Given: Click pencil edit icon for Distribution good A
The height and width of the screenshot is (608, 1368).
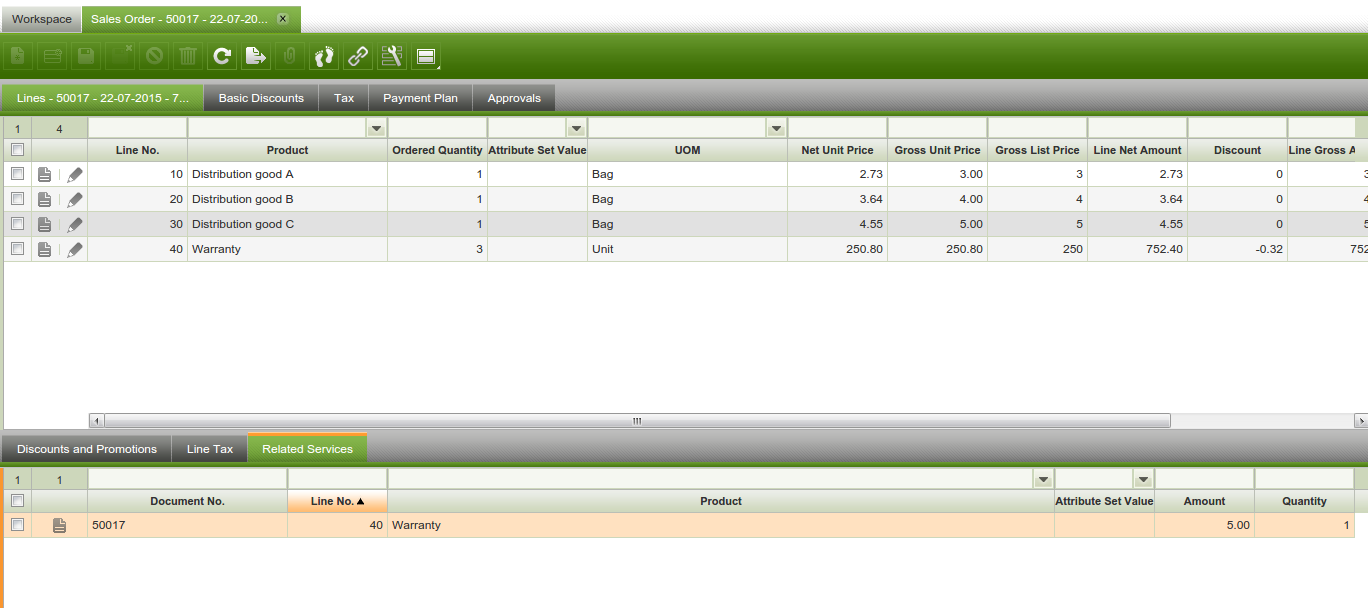Looking at the screenshot, I should pos(75,175).
